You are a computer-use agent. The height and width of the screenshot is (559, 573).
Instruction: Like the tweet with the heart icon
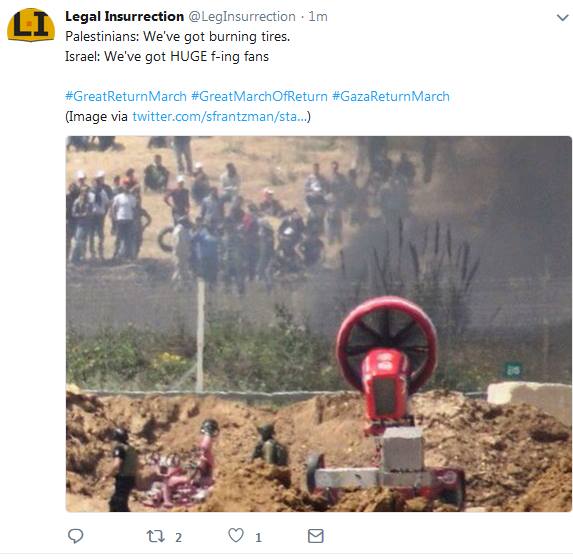click(x=236, y=536)
